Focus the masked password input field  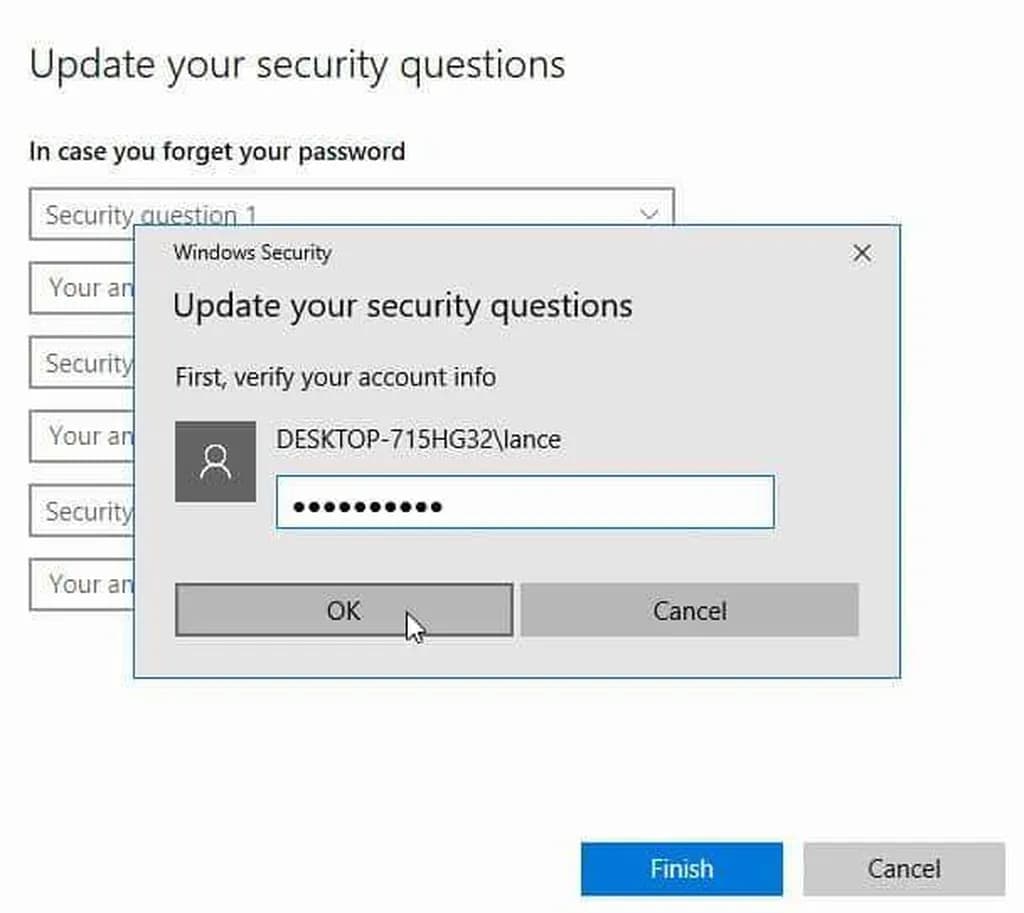[x=525, y=502]
